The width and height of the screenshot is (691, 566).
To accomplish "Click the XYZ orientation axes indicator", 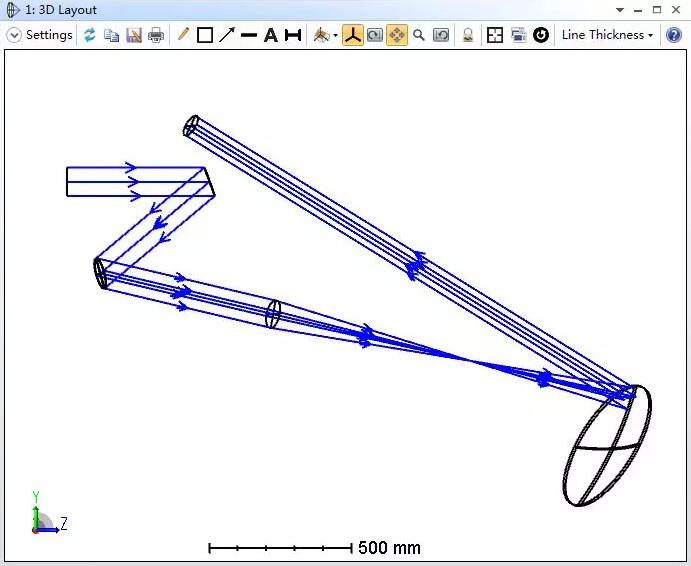I will 48,514.
